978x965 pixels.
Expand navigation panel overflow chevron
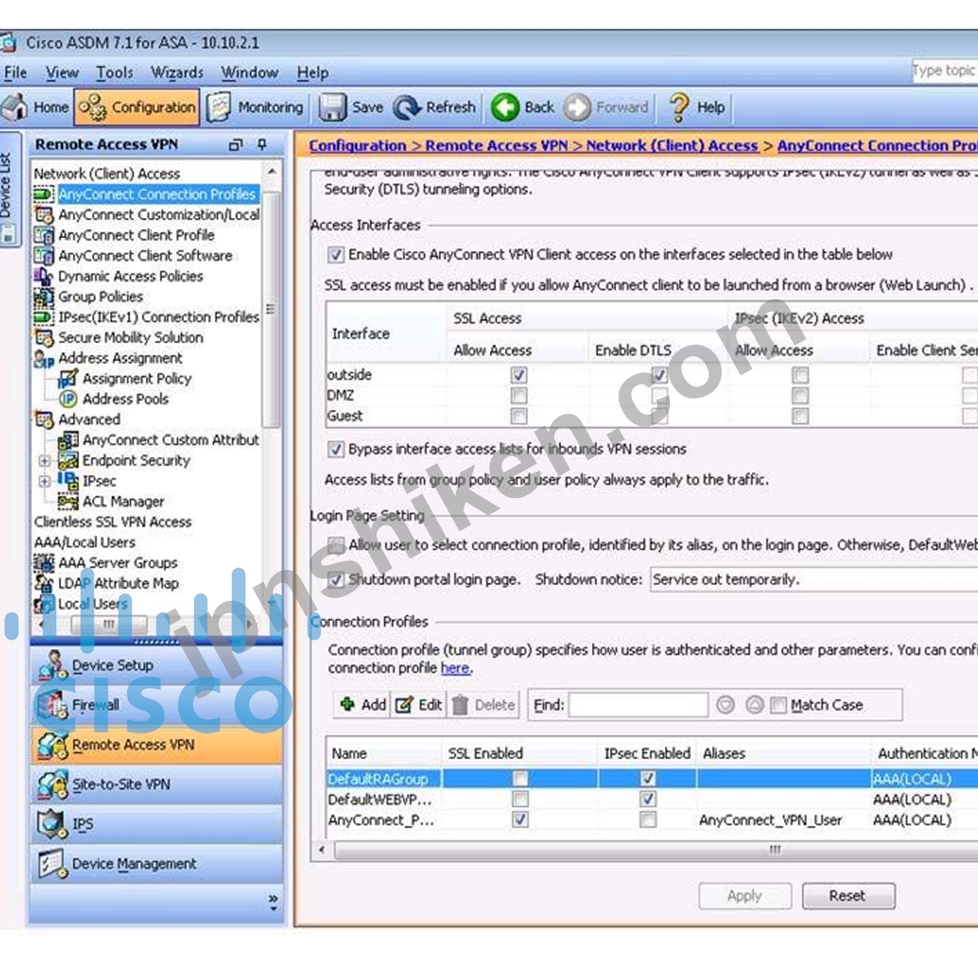tap(273, 902)
